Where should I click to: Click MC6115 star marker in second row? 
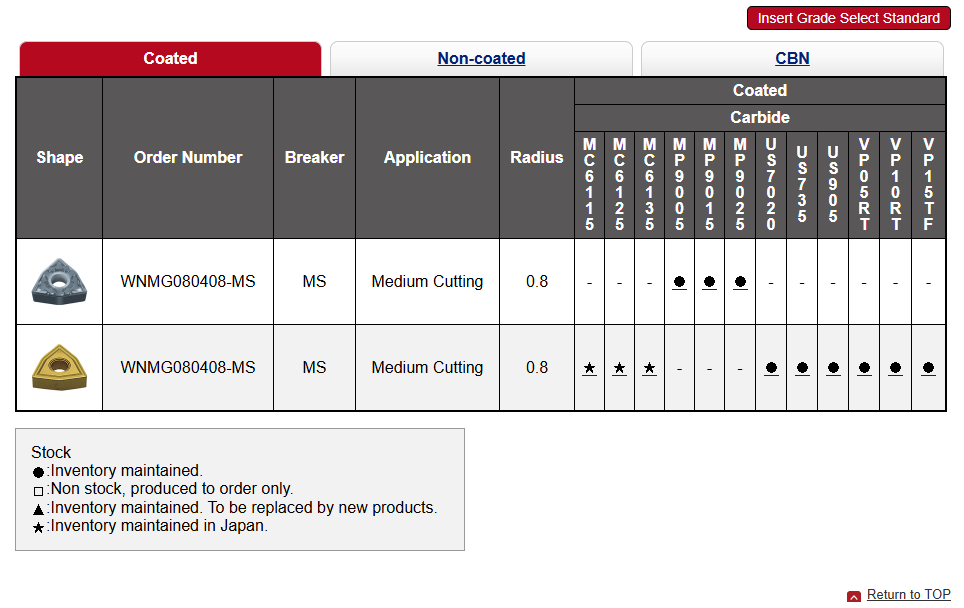click(x=589, y=368)
